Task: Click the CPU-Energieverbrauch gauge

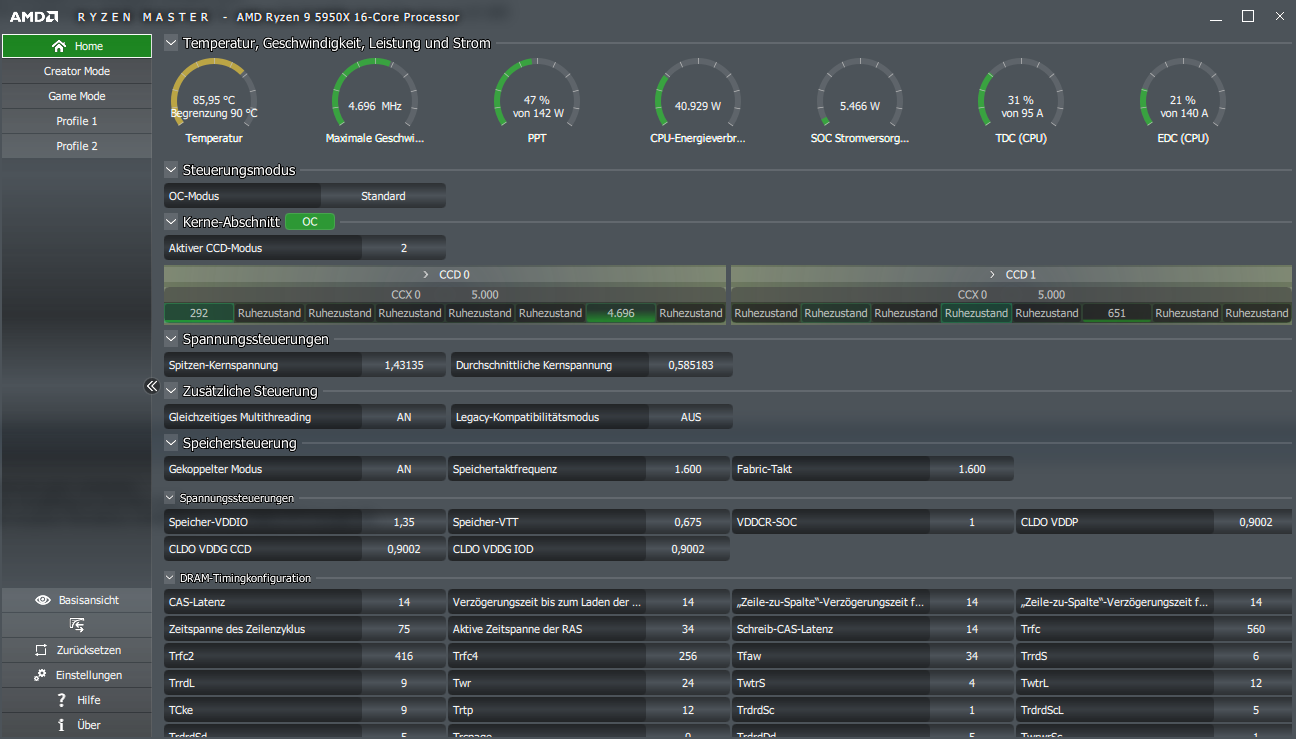Action: click(698, 101)
